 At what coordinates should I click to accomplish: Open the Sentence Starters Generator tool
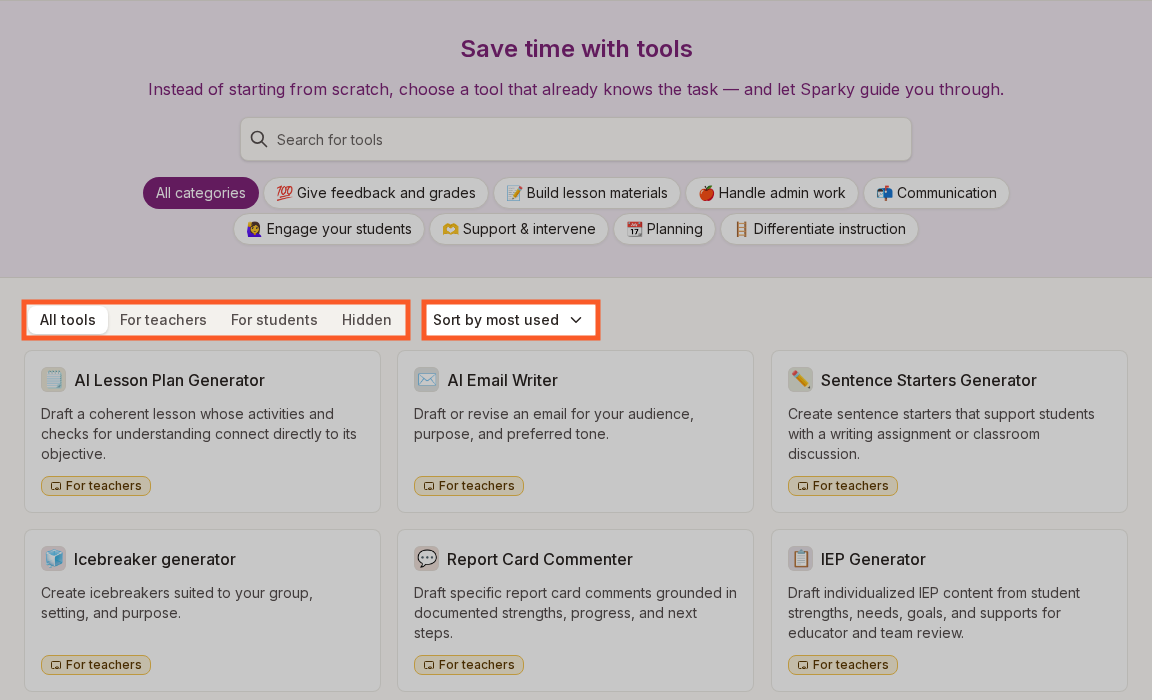pyautogui.click(x=949, y=431)
